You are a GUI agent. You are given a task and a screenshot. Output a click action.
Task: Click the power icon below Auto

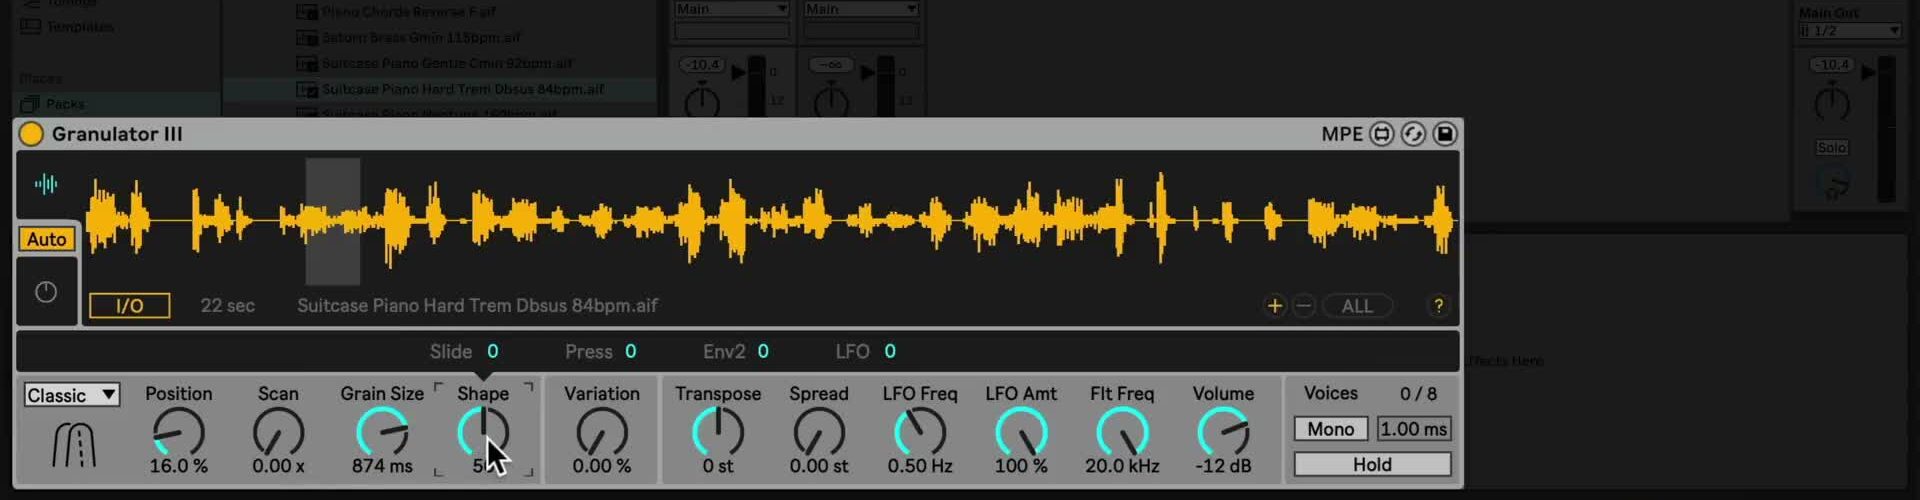[x=46, y=292]
